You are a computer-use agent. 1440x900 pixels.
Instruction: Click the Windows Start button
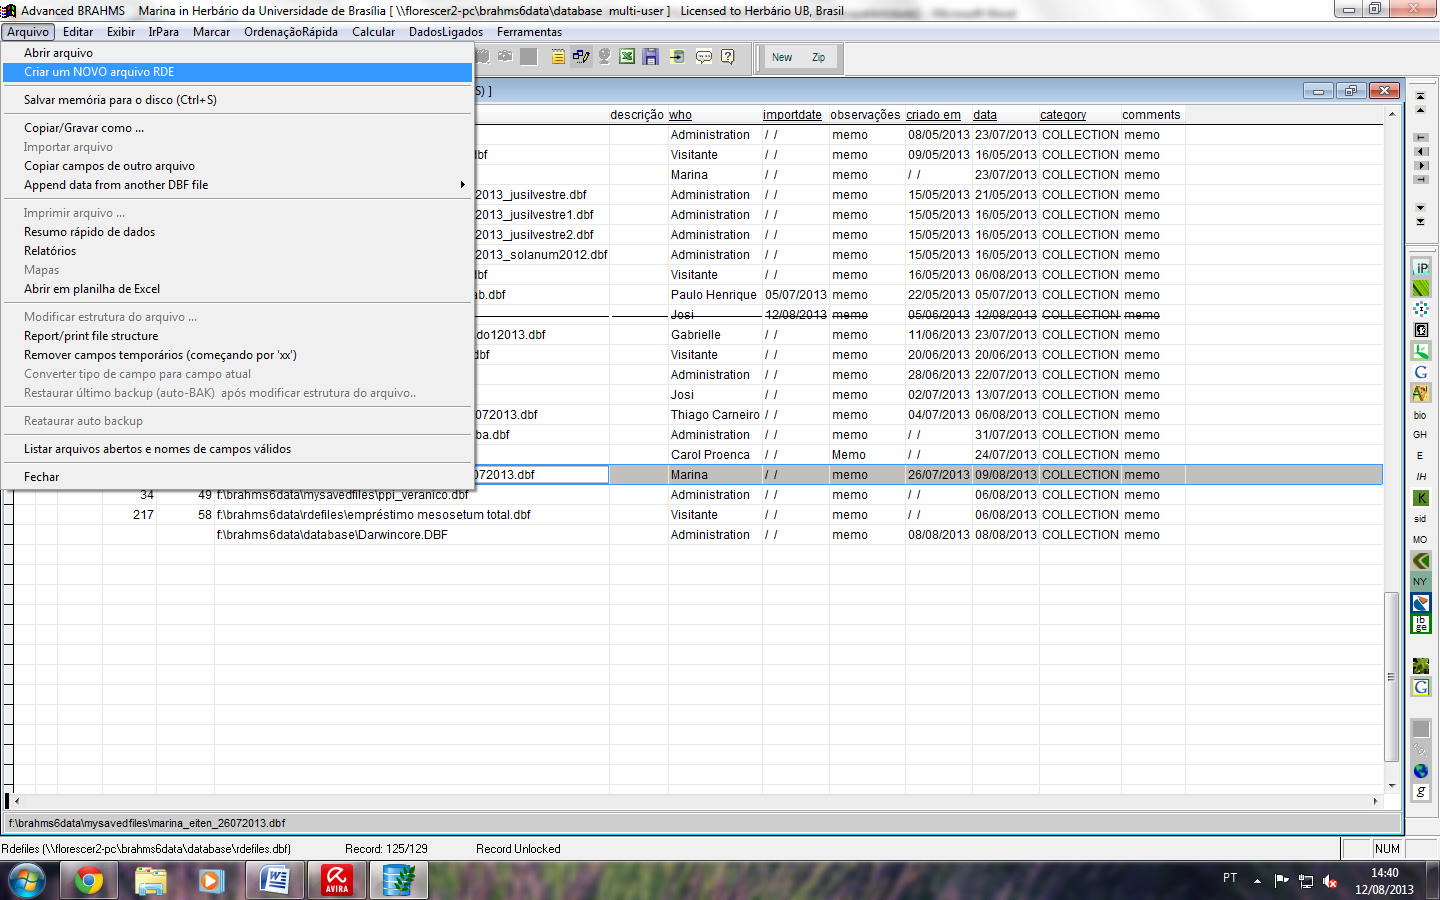point(27,881)
